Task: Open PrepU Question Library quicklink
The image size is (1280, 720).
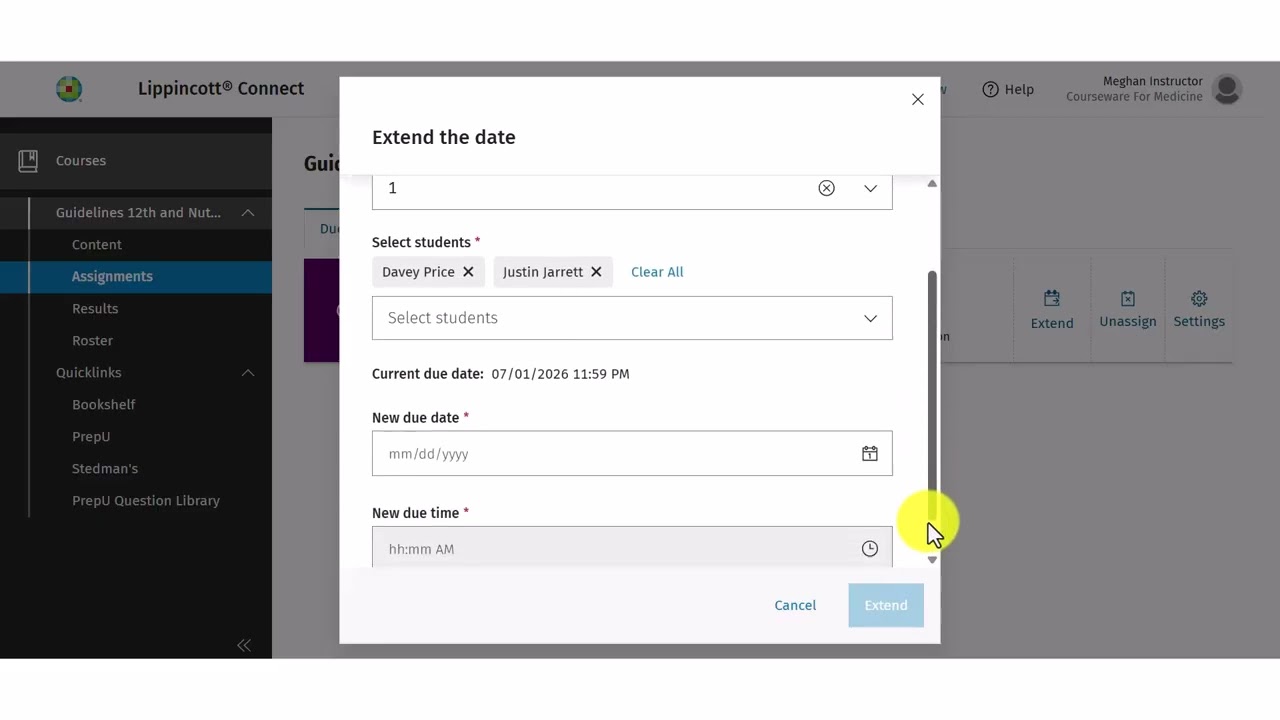Action: [x=146, y=500]
